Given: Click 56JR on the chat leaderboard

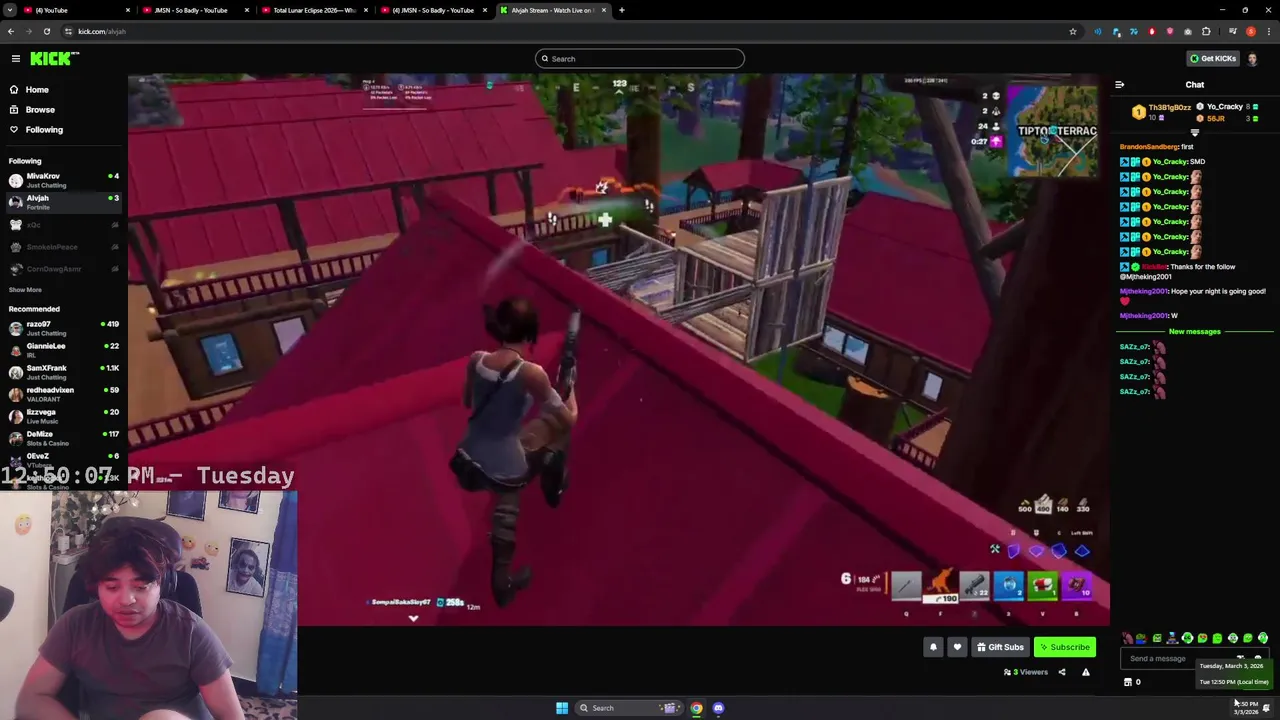Looking at the screenshot, I should (x=1215, y=119).
